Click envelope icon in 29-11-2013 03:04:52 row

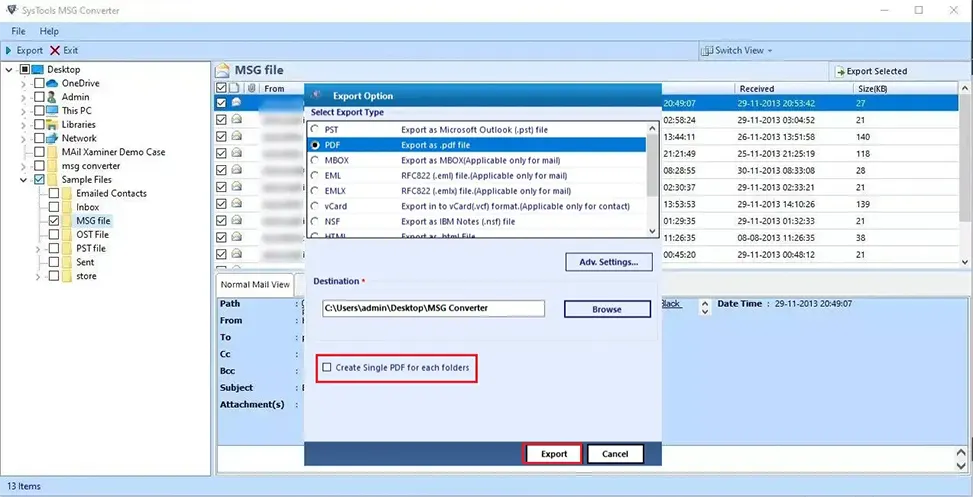click(236, 119)
